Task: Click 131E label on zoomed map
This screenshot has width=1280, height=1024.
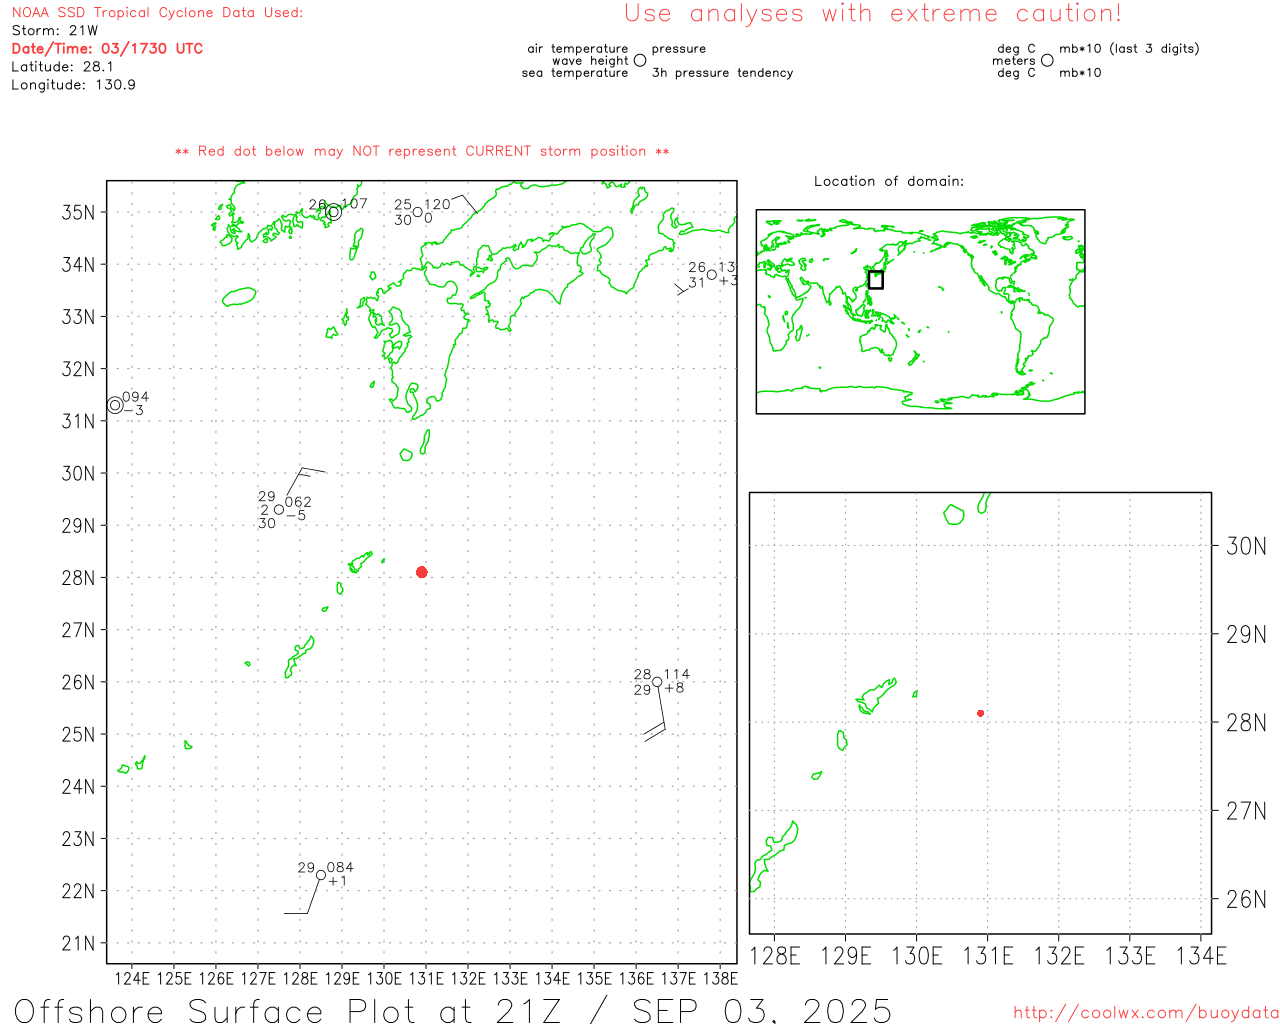Action: point(988,956)
